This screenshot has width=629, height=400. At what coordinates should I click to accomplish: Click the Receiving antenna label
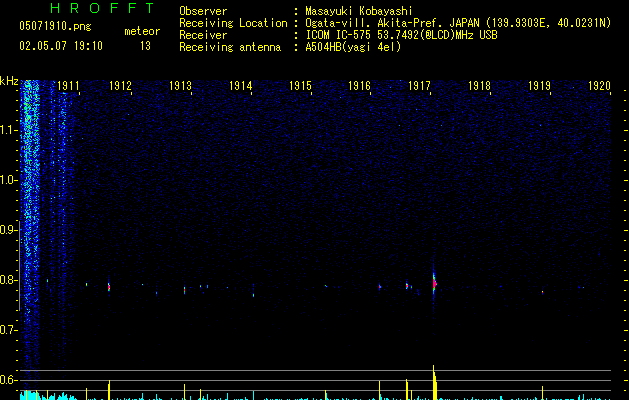click(230, 47)
